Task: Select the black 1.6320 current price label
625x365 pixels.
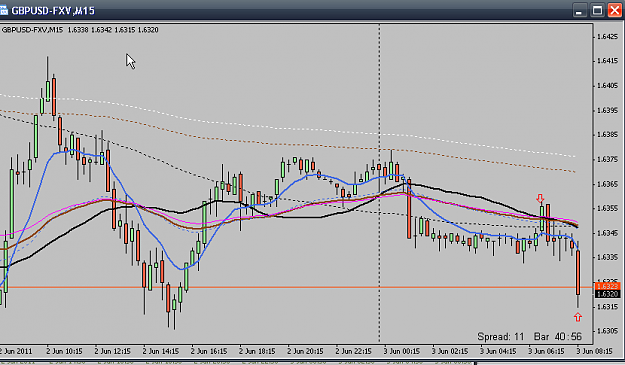Action: 607,294
